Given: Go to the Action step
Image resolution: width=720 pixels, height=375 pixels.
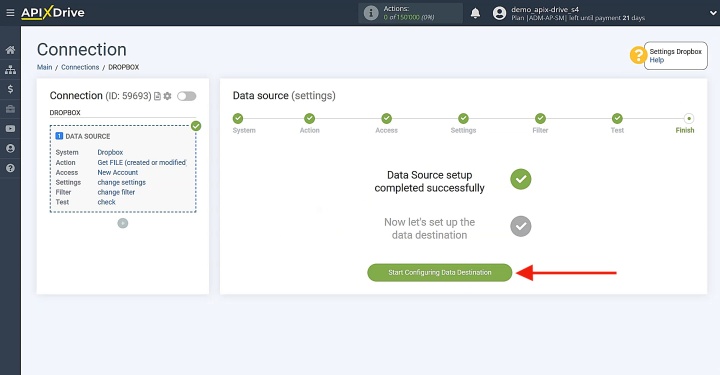Looking at the screenshot, I should [x=309, y=118].
